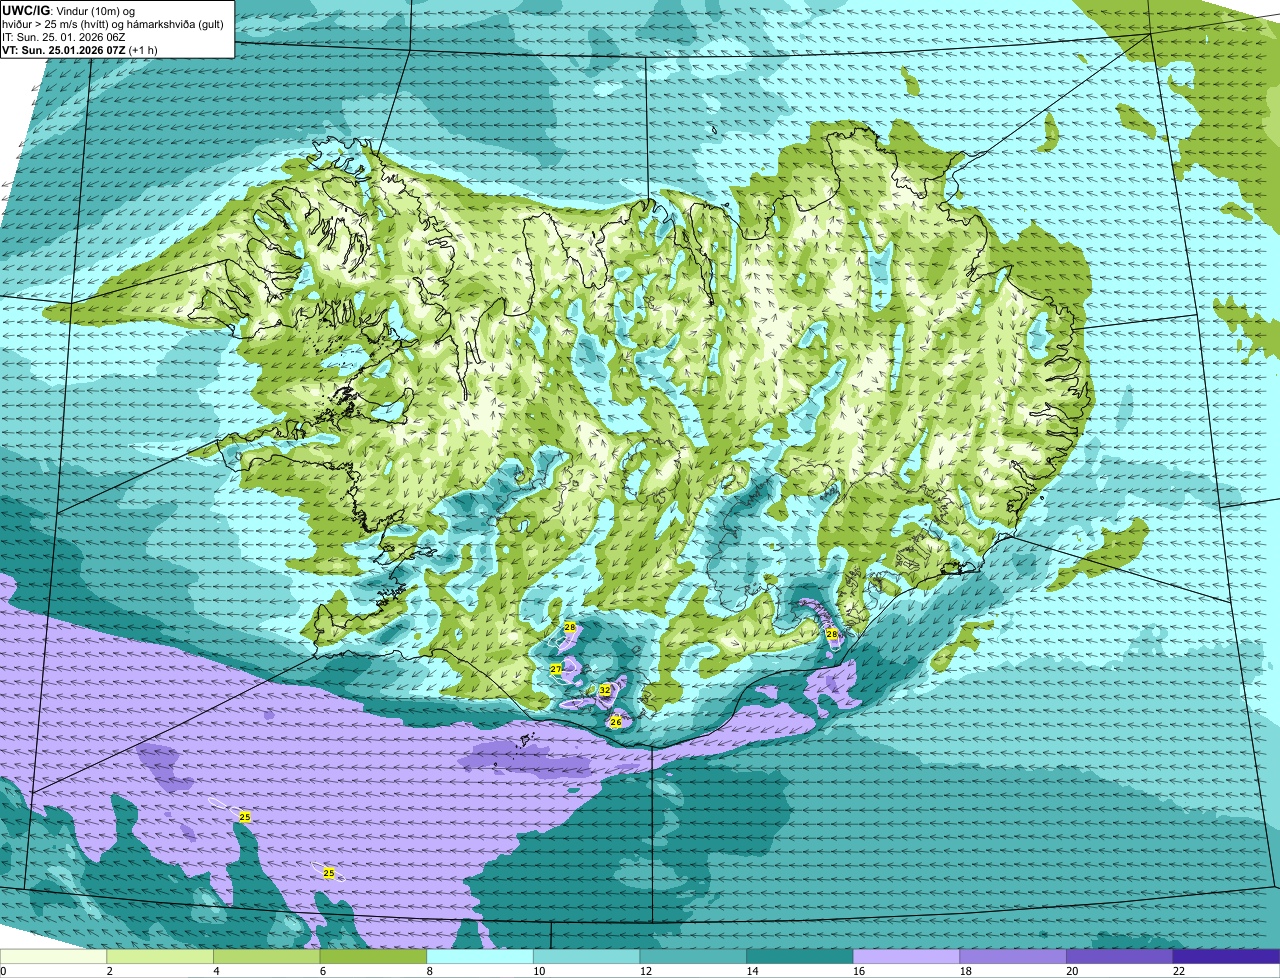The image size is (1280, 978).
Task: Click the legend scale label '8'
Action: [x=429, y=971]
